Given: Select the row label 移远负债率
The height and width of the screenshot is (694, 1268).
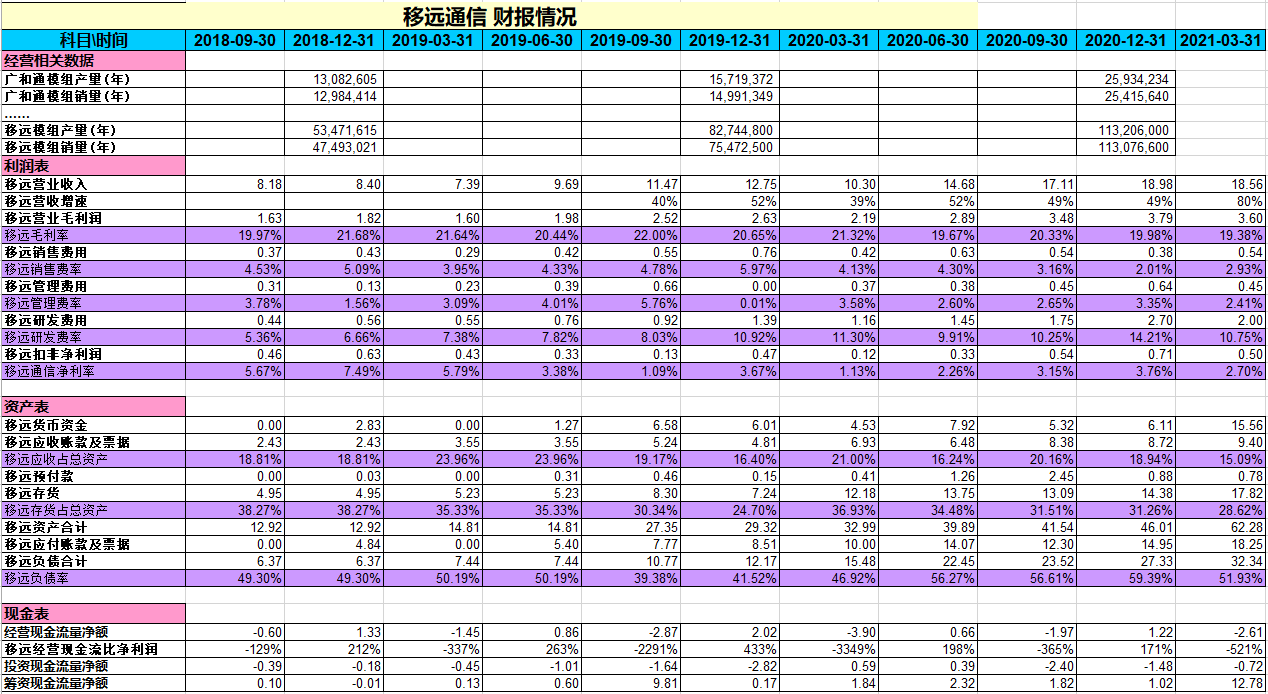Looking at the screenshot, I should 93,578.
